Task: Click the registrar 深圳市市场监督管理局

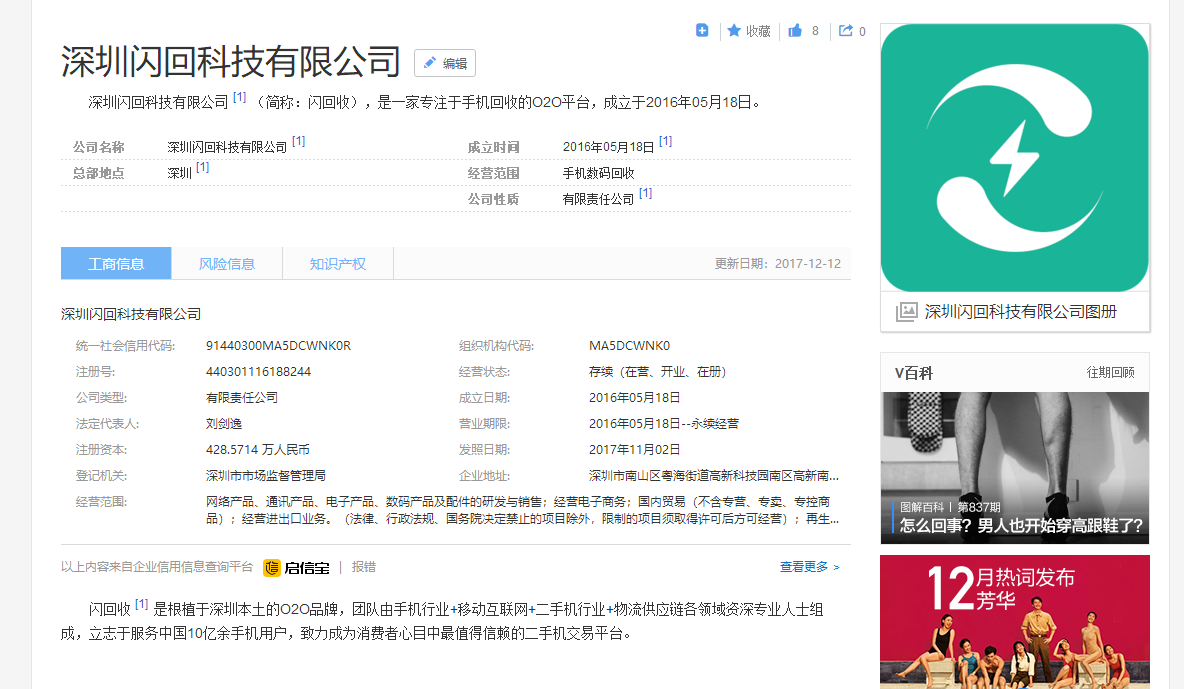Action: [266, 475]
